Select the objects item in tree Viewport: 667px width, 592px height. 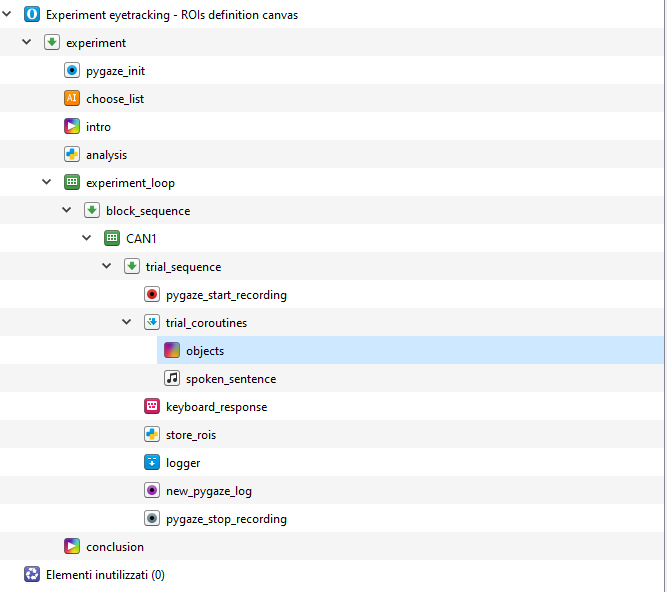(x=205, y=351)
